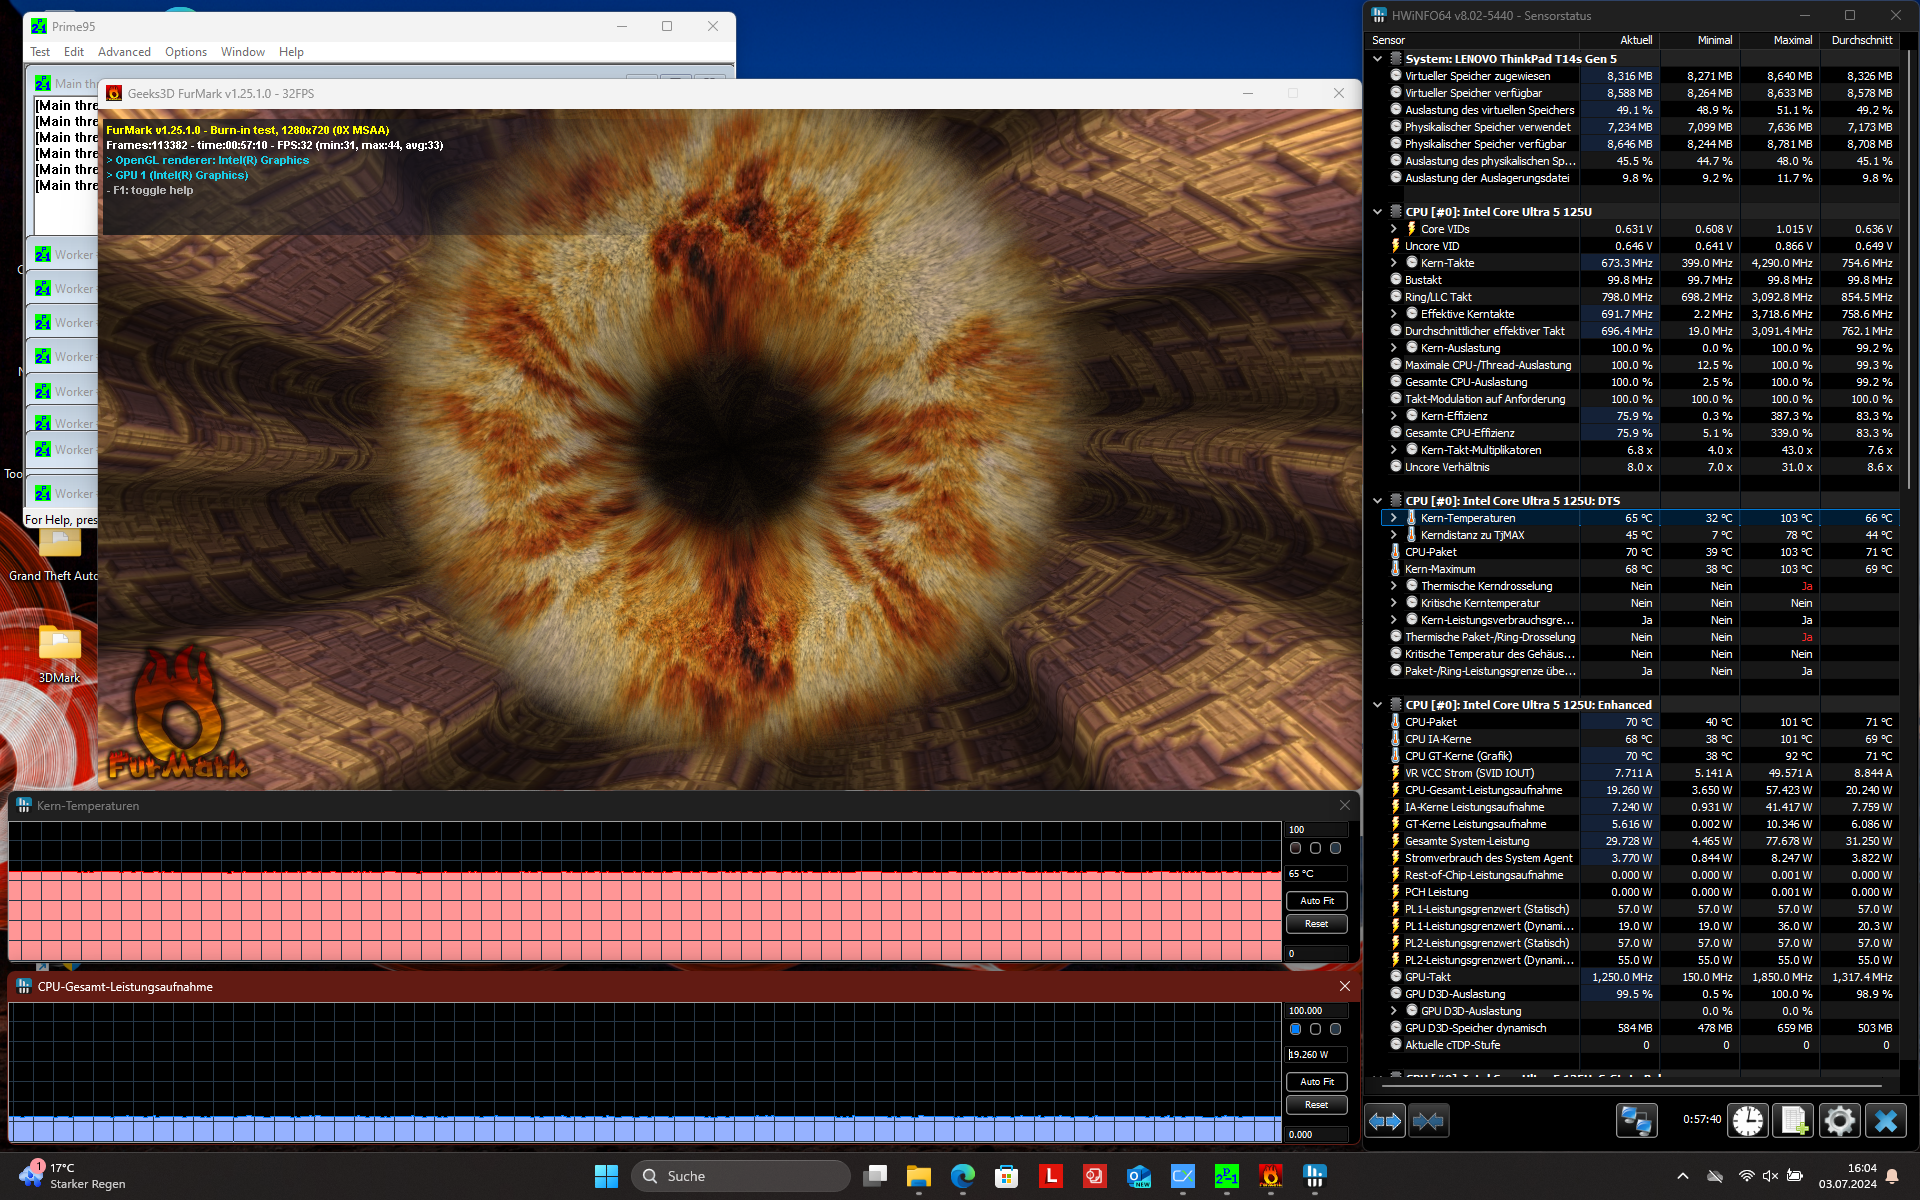This screenshot has width=1920, height=1200.
Task: Collapse the CPU [#0] Intel Core Ultra 5 125U group
Action: [1378, 212]
